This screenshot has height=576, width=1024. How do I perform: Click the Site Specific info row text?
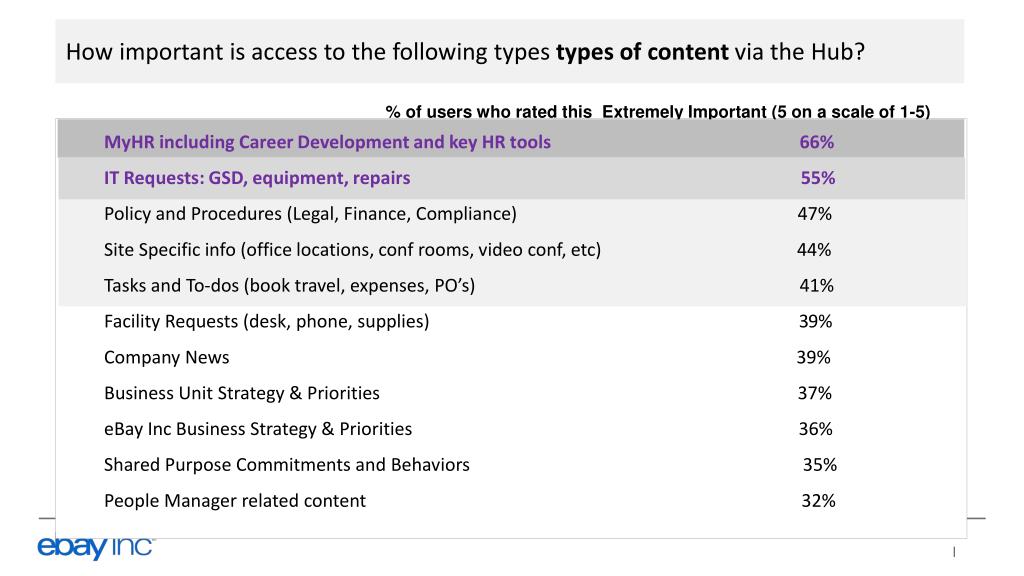pyautogui.click(x=353, y=250)
